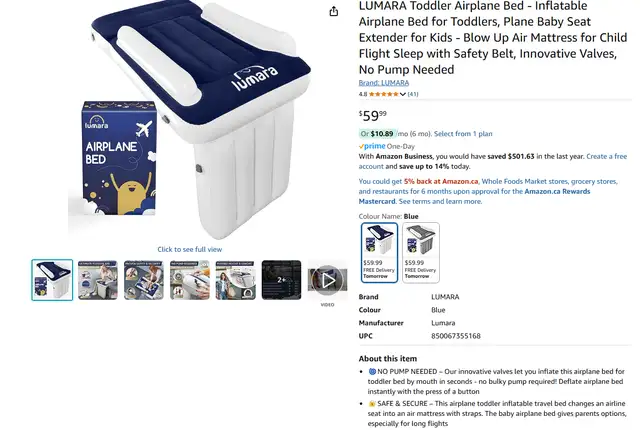This screenshot has width=640, height=430.
Task: View the second product thumbnail image
Action: click(x=98, y=280)
